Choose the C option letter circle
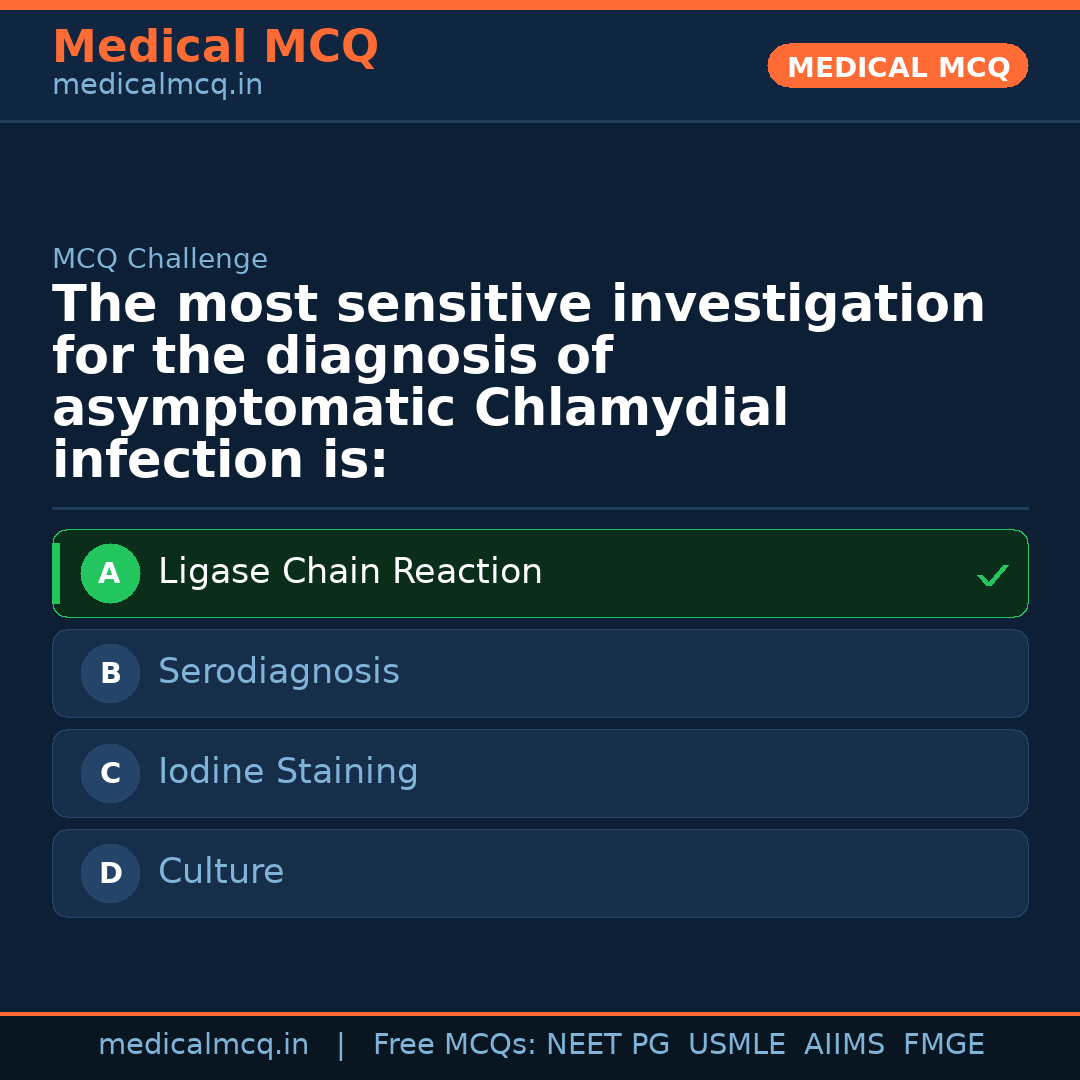Screen dimensions: 1080x1080 110,773
